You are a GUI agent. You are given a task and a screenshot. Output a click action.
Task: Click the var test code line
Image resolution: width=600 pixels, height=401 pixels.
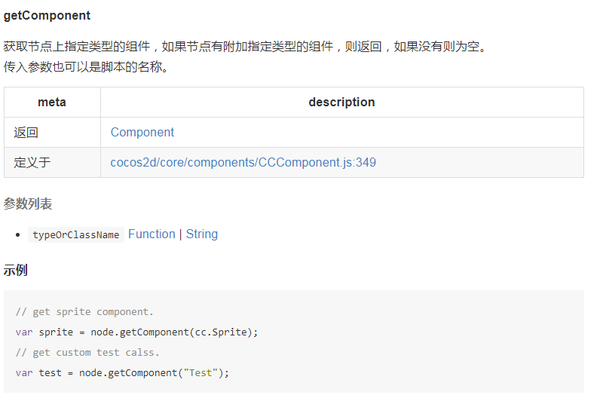[122, 372]
